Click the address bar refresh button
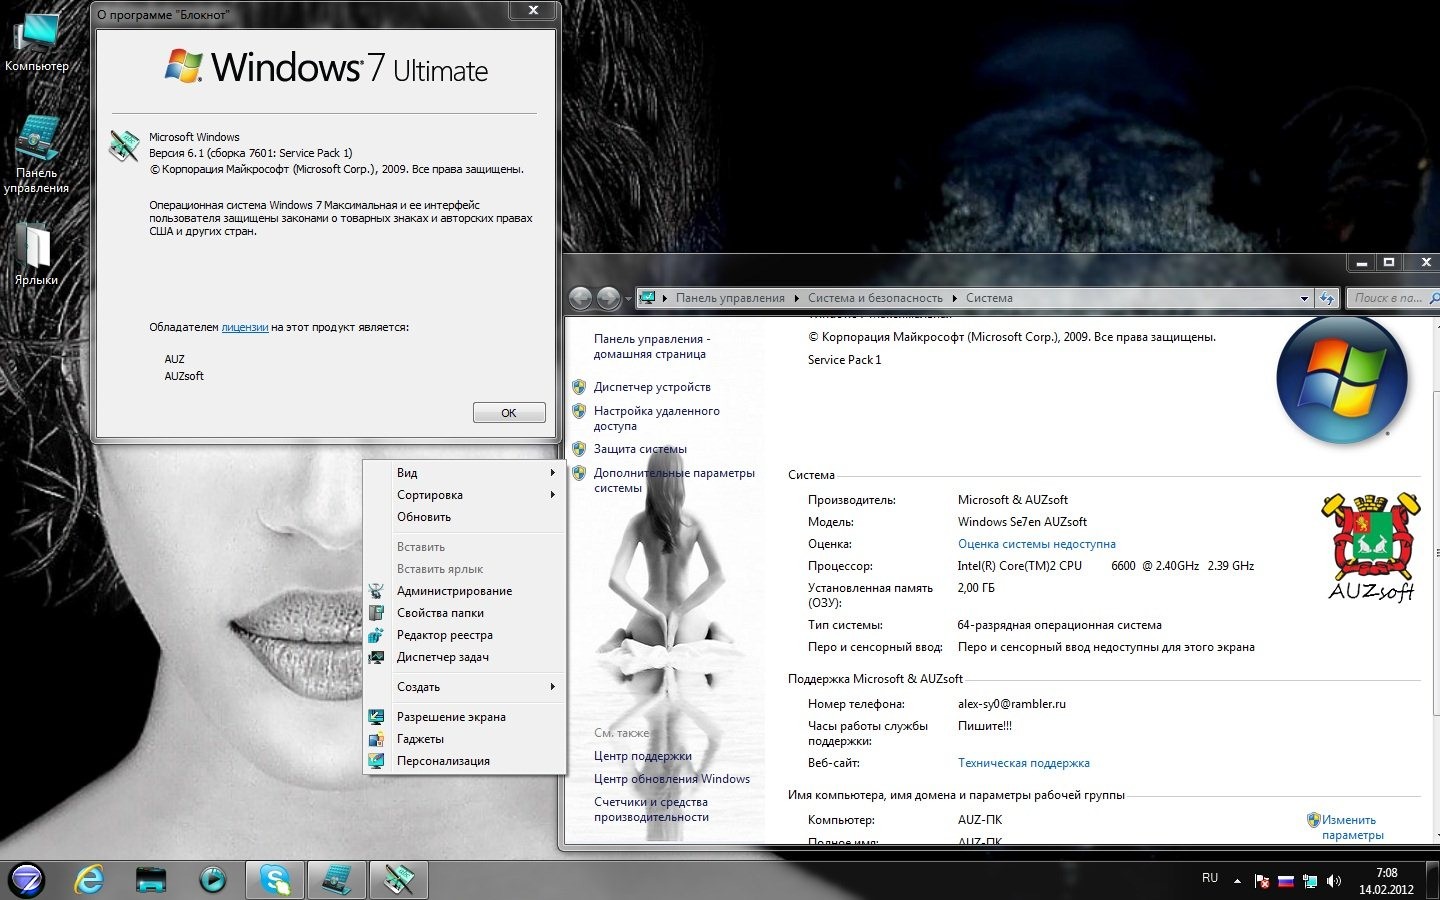 (1327, 298)
